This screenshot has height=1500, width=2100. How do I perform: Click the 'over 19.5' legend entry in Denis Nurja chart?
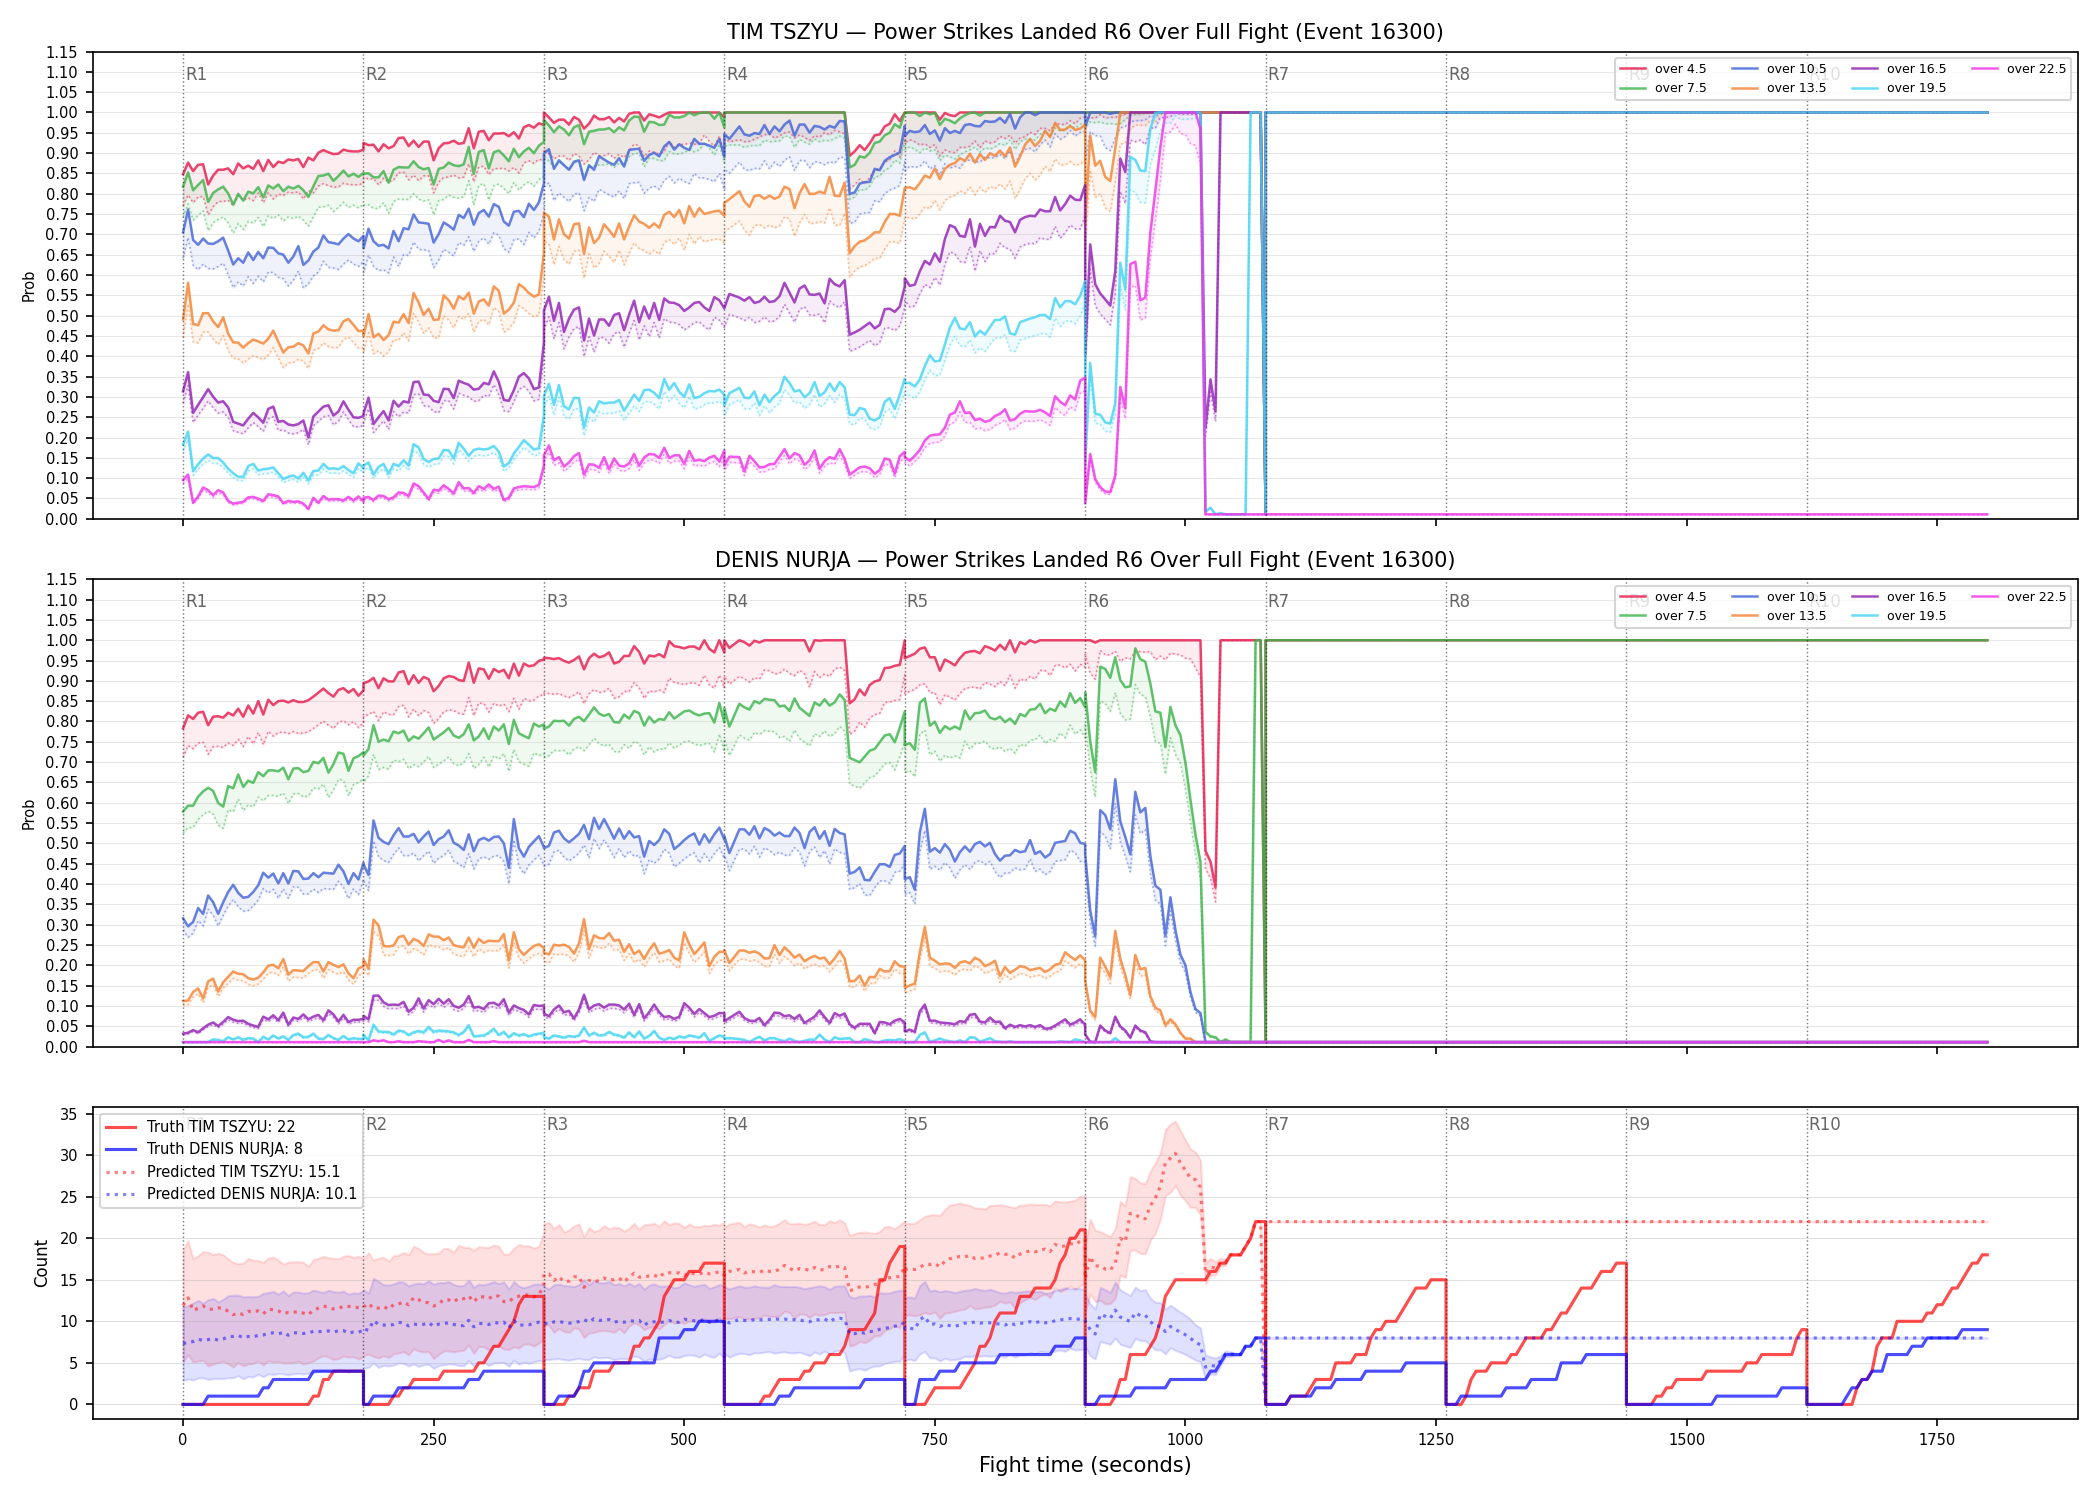point(1899,616)
